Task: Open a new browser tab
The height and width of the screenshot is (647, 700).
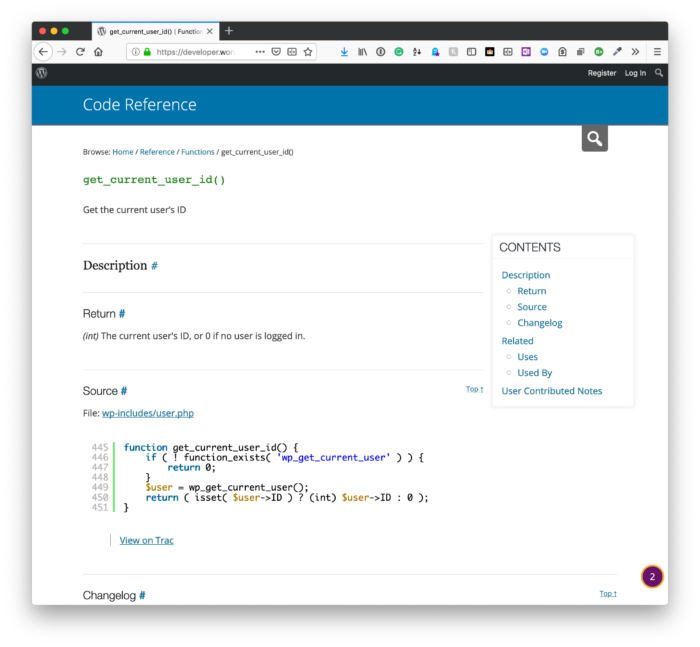Action: (229, 31)
